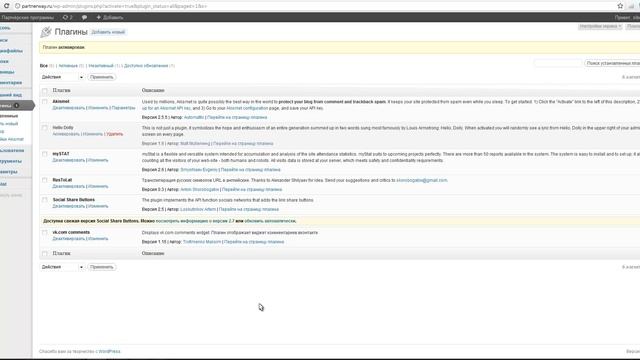Tick the Hello Dolly plugin checkbox
This screenshot has width=640, height=360.
[45, 128]
